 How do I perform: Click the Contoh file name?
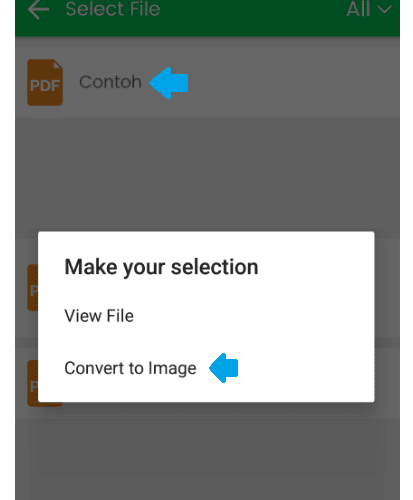click(110, 82)
